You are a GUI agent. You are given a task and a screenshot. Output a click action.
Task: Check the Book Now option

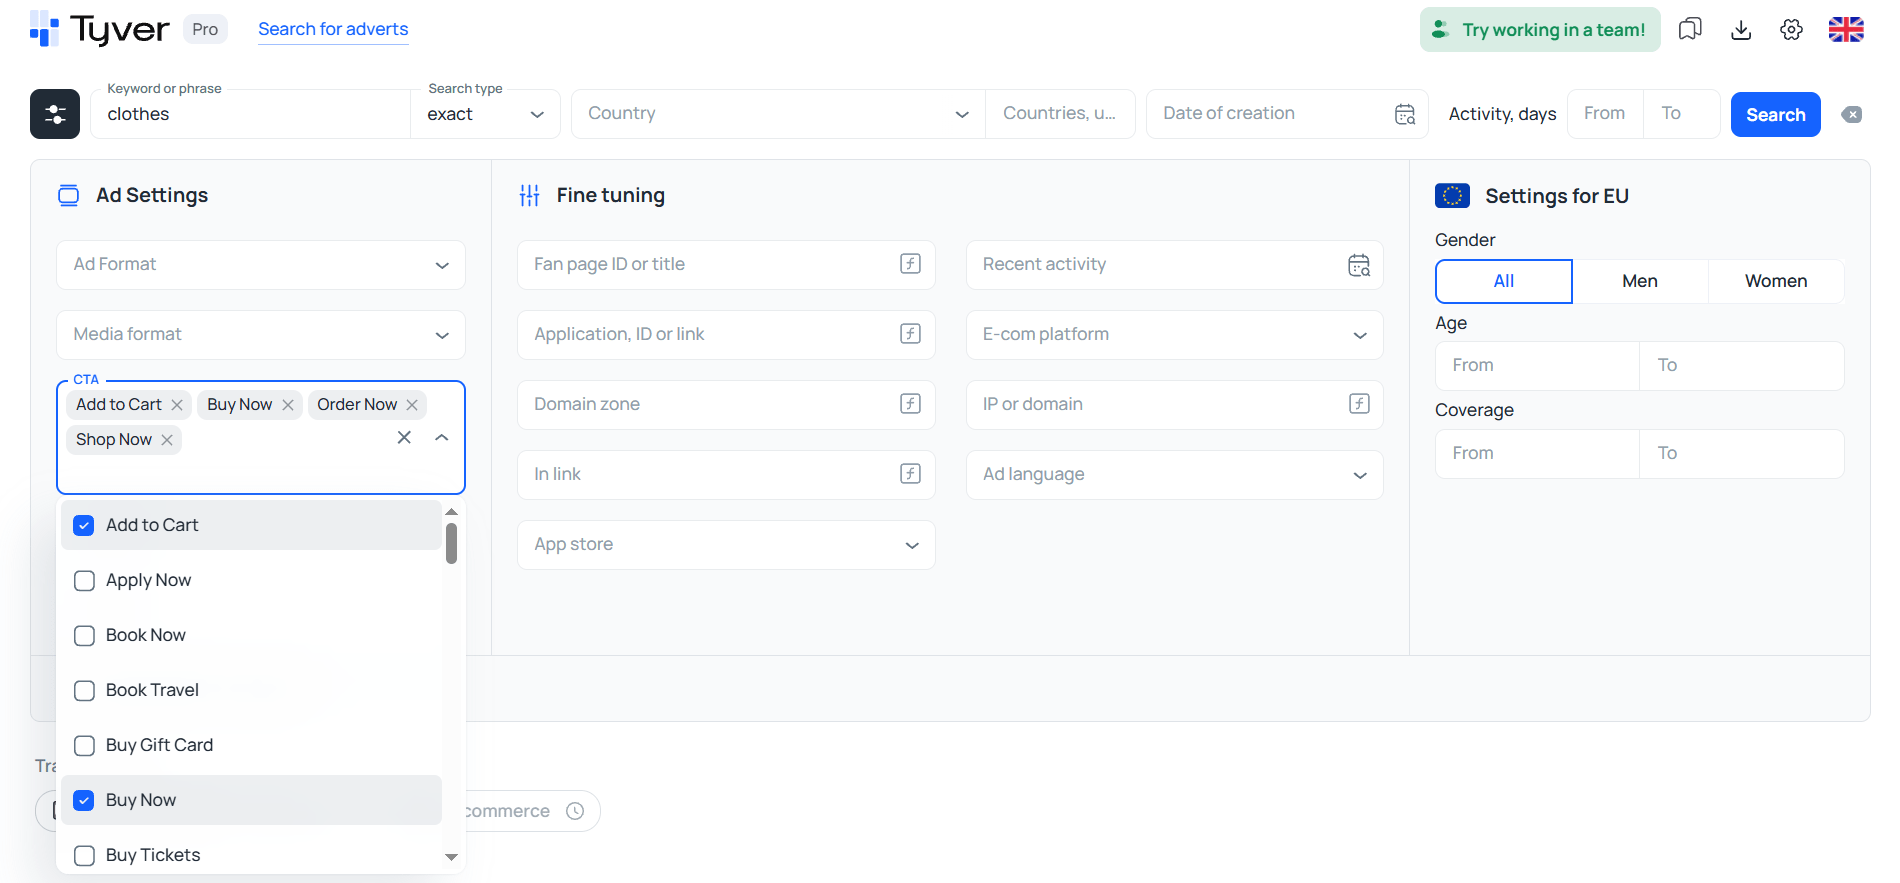[84, 635]
